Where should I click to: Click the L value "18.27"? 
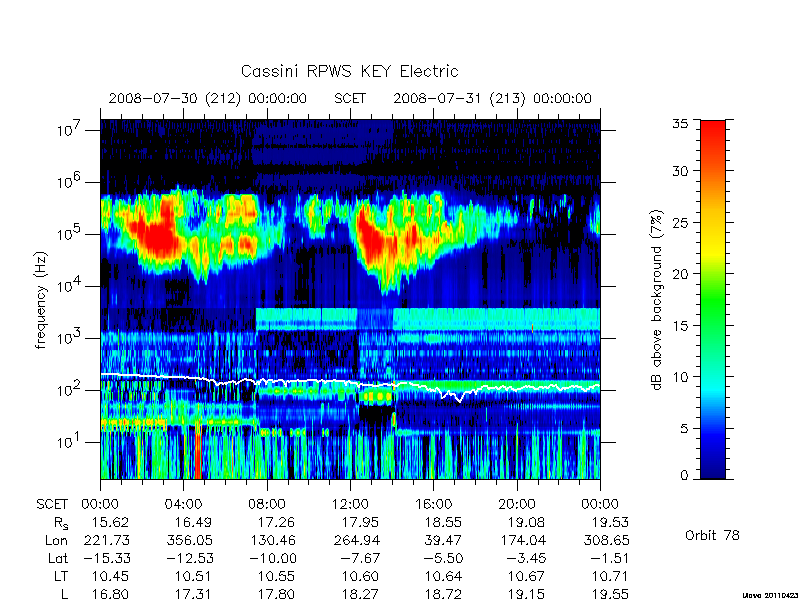[x=360, y=594]
